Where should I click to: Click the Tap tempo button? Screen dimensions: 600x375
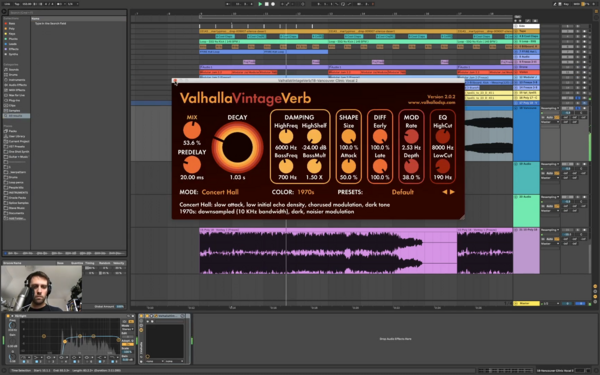click(17, 4)
